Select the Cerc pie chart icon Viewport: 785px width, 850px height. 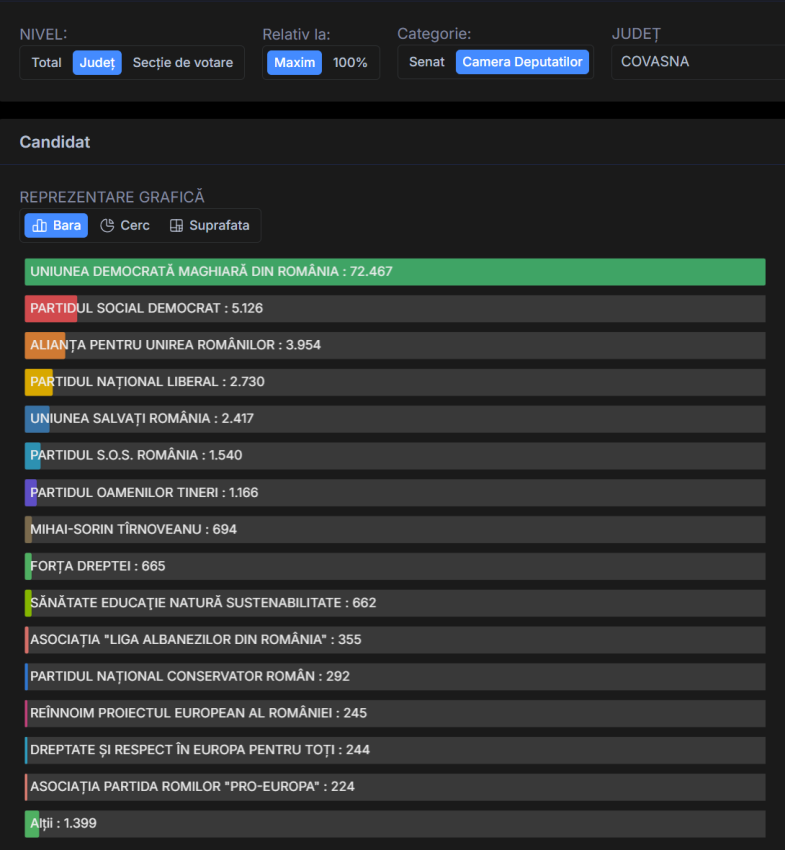click(x=107, y=226)
